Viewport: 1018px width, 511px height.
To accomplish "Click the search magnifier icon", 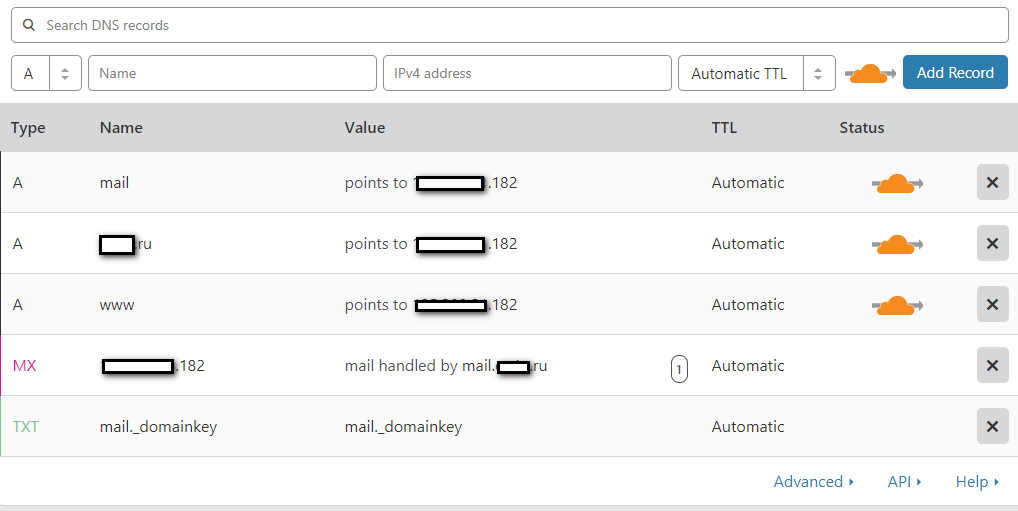I will [x=29, y=25].
